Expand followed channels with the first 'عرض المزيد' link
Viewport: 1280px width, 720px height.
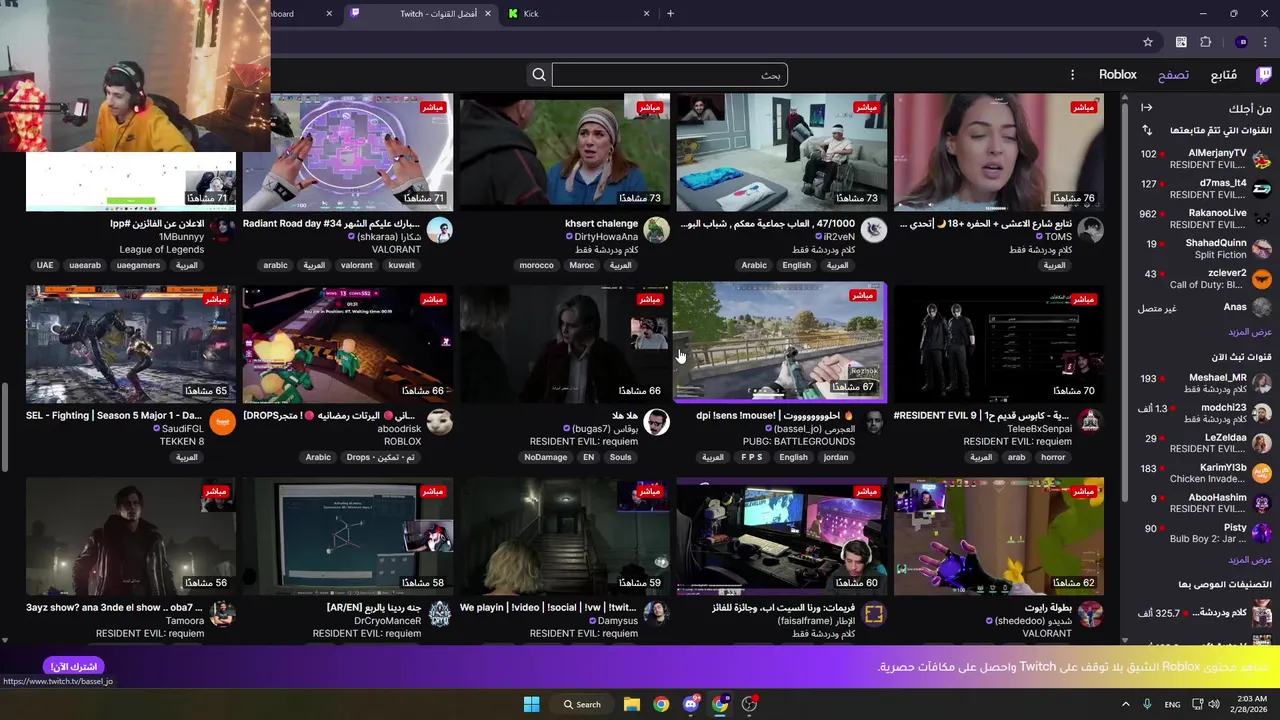1250,332
